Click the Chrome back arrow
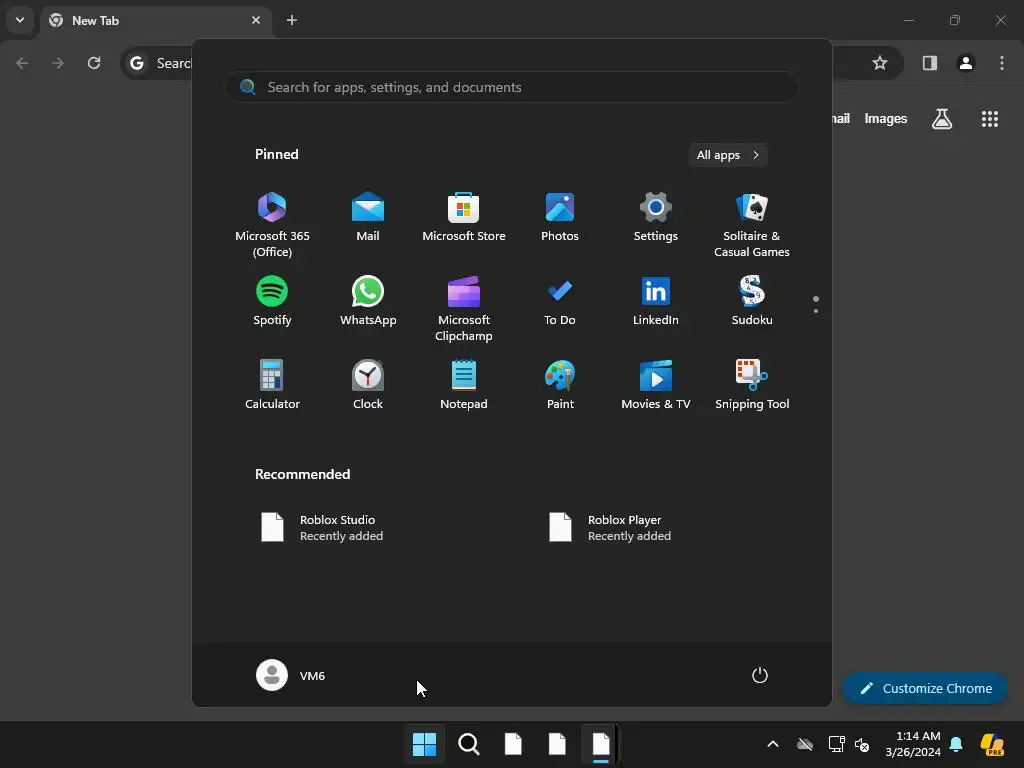The image size is (1024, 768). 22,63
